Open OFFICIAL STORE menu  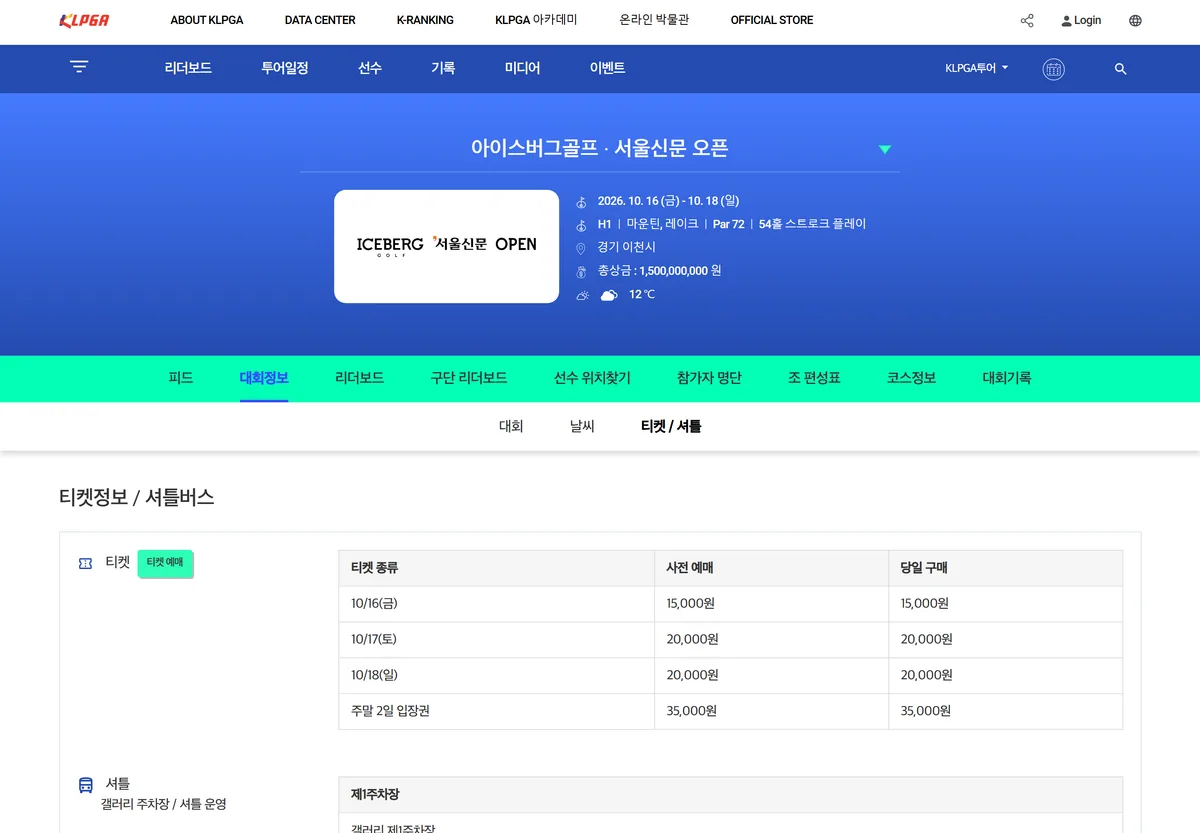point(772,20)
